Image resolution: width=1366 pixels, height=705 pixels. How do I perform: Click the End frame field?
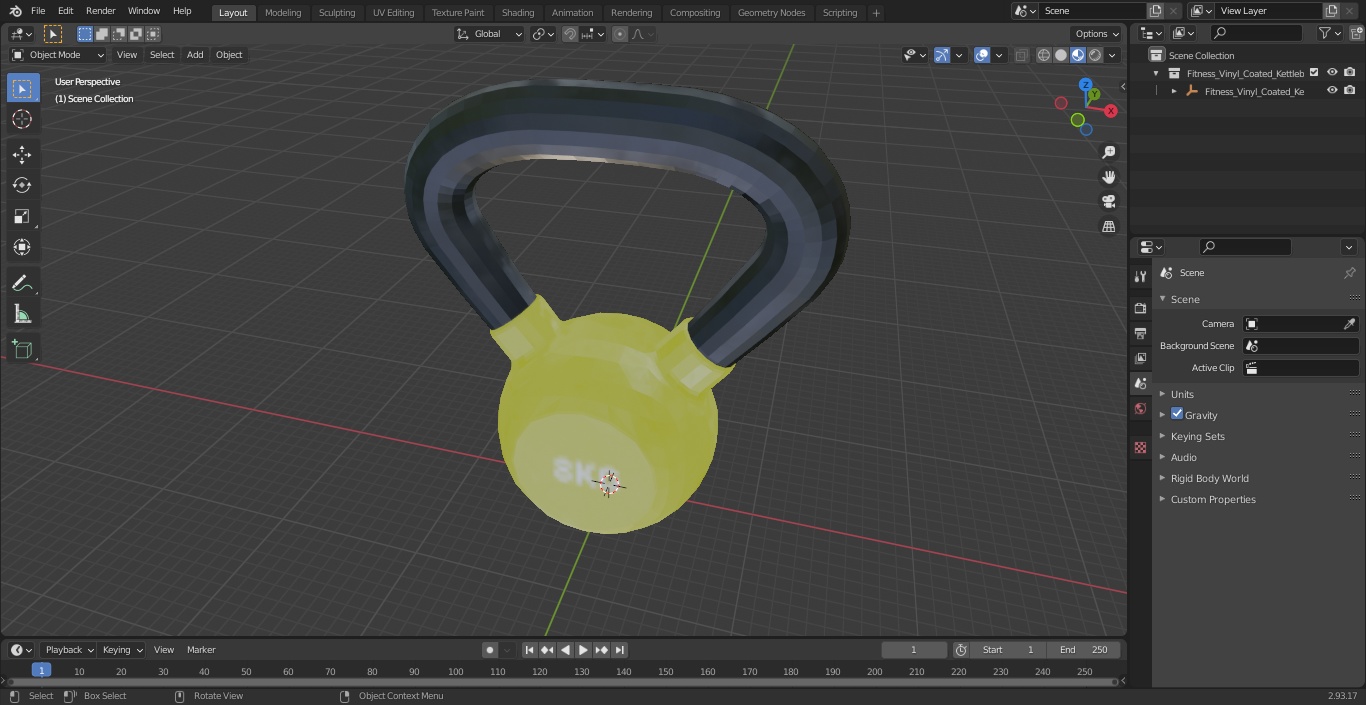1084,650
